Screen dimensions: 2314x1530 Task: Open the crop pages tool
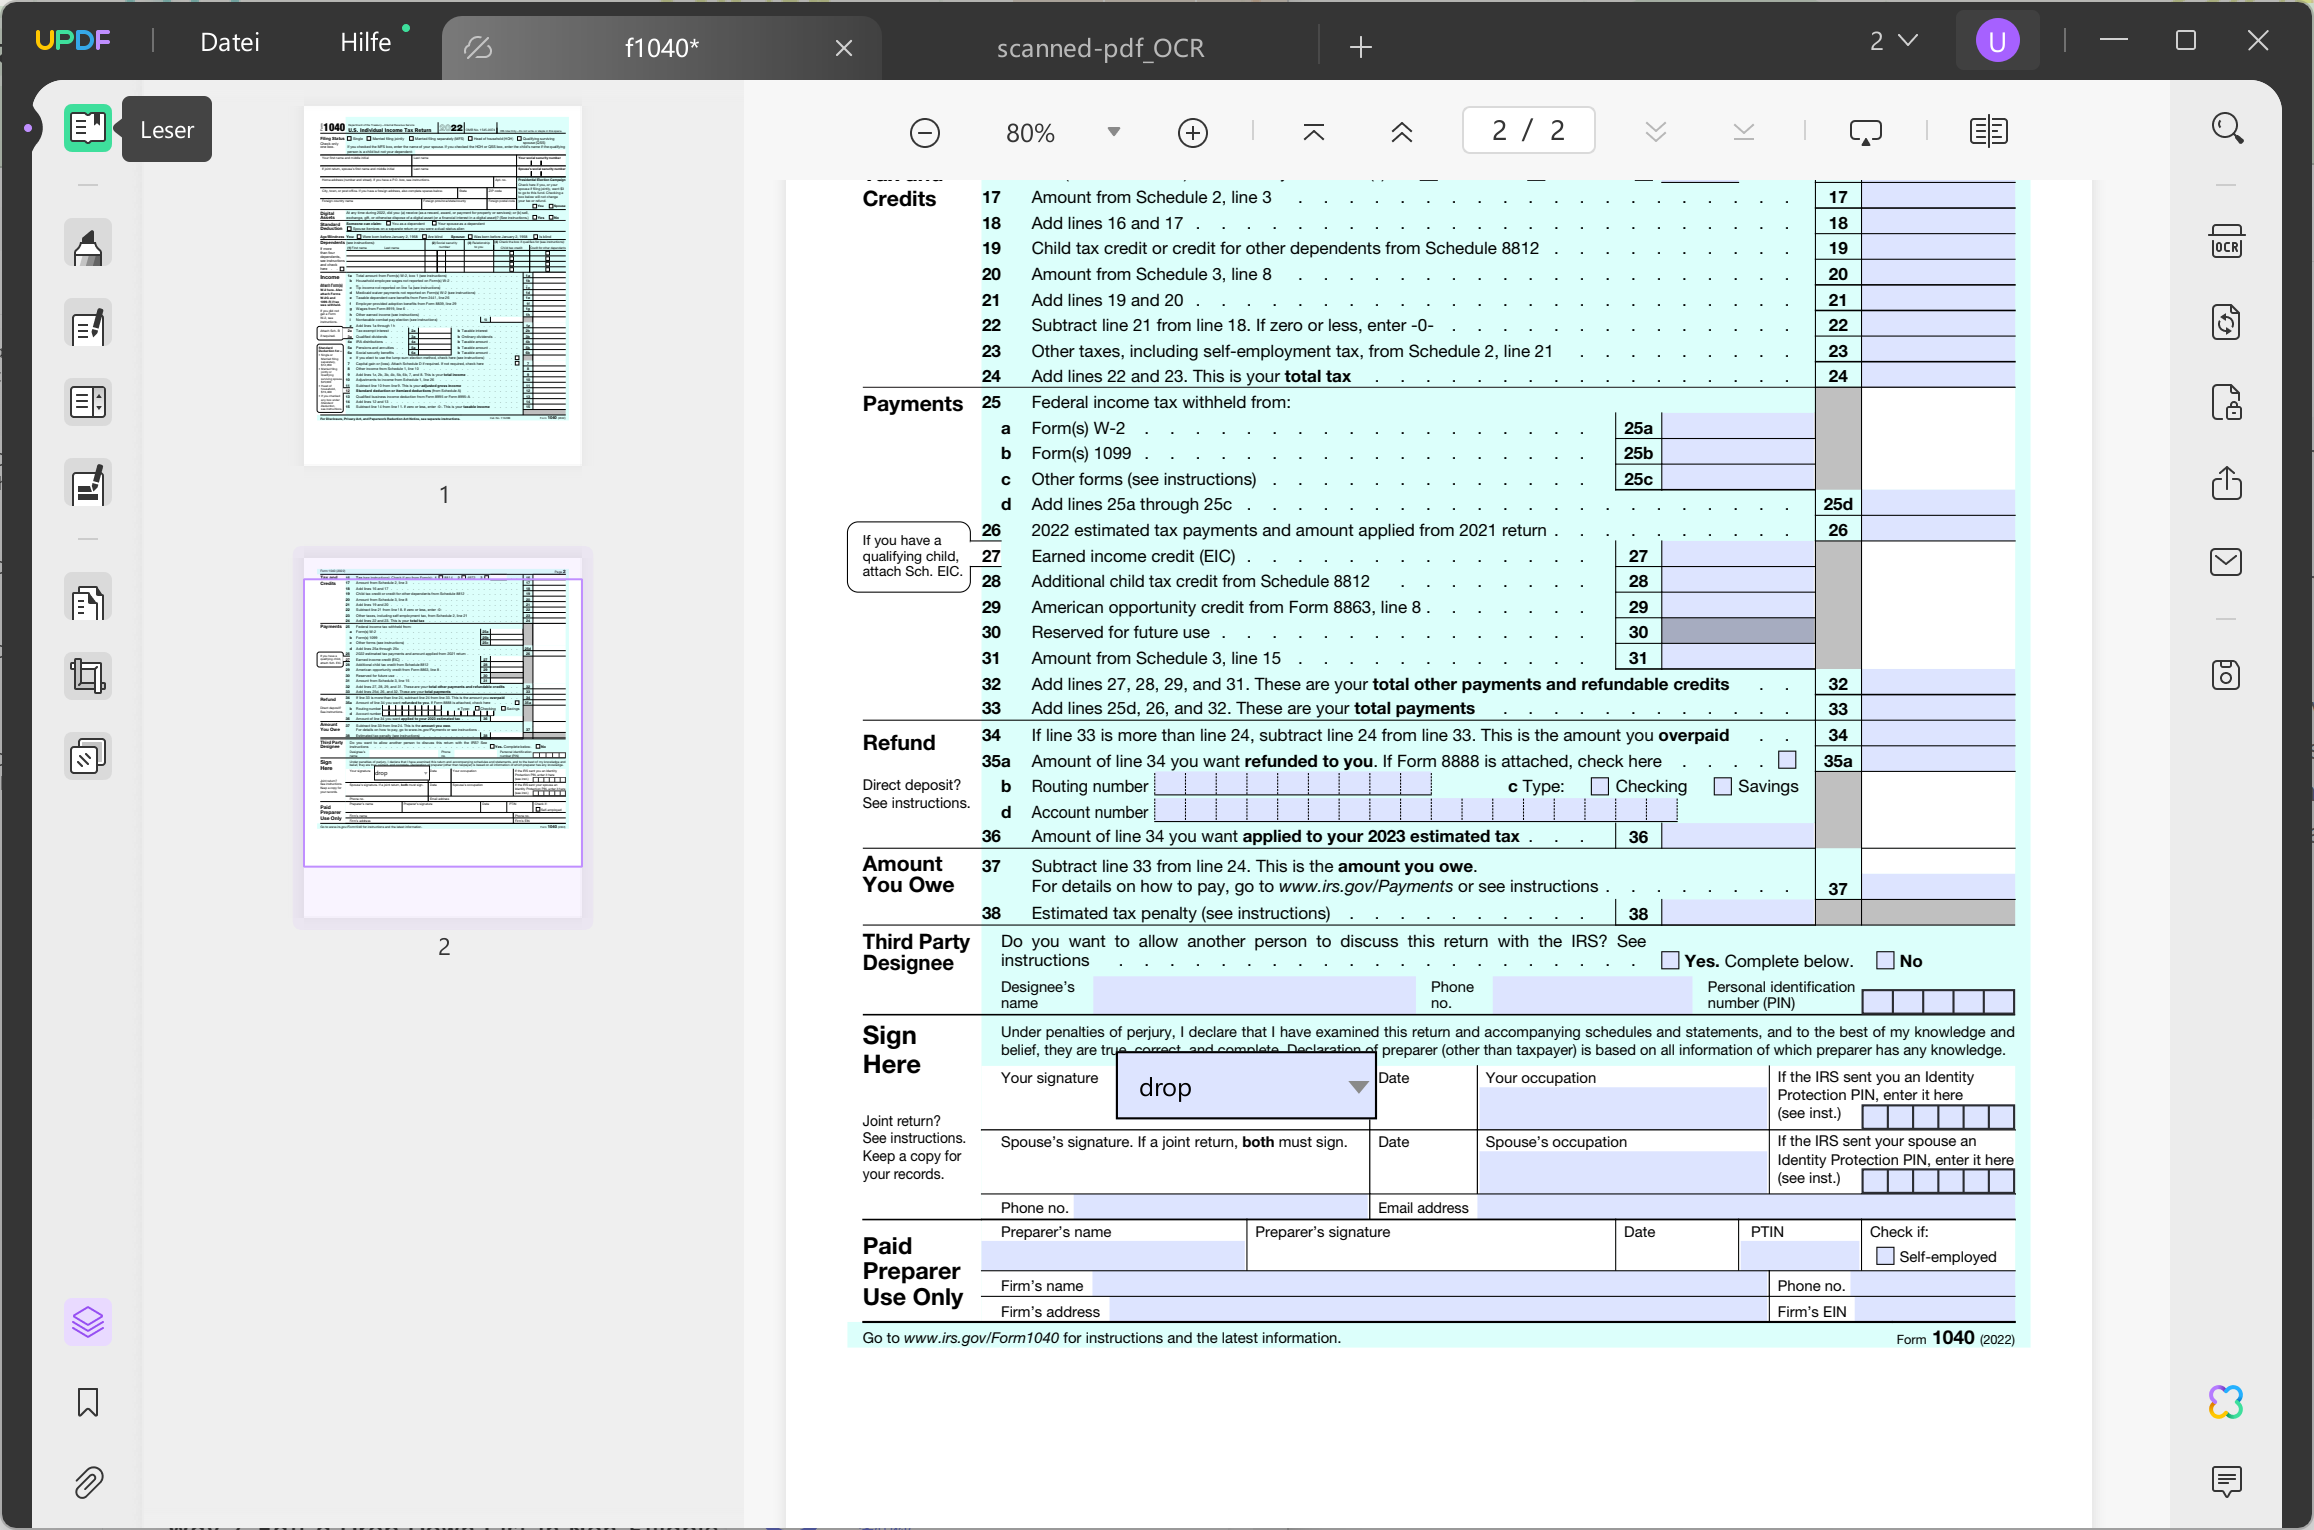88,675
